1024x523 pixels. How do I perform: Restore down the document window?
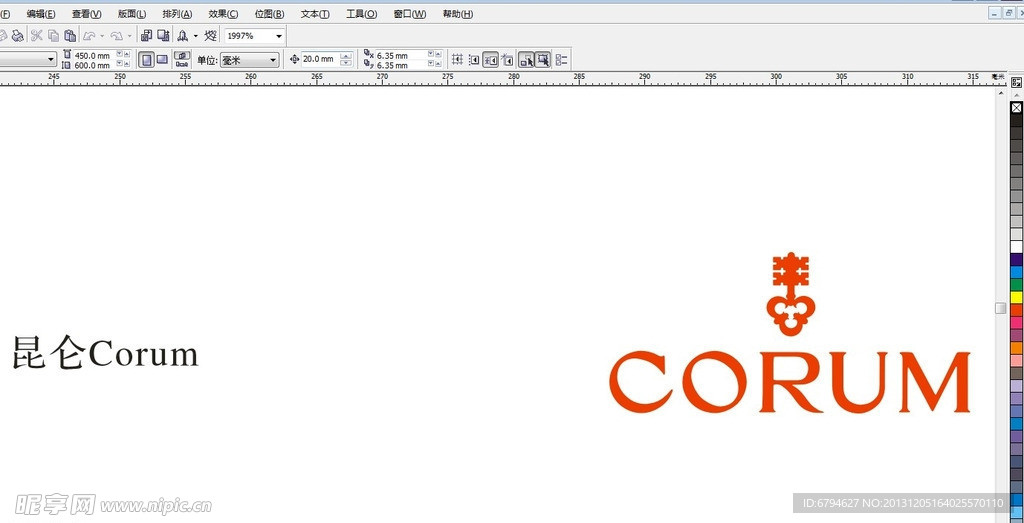[1009, 13]
